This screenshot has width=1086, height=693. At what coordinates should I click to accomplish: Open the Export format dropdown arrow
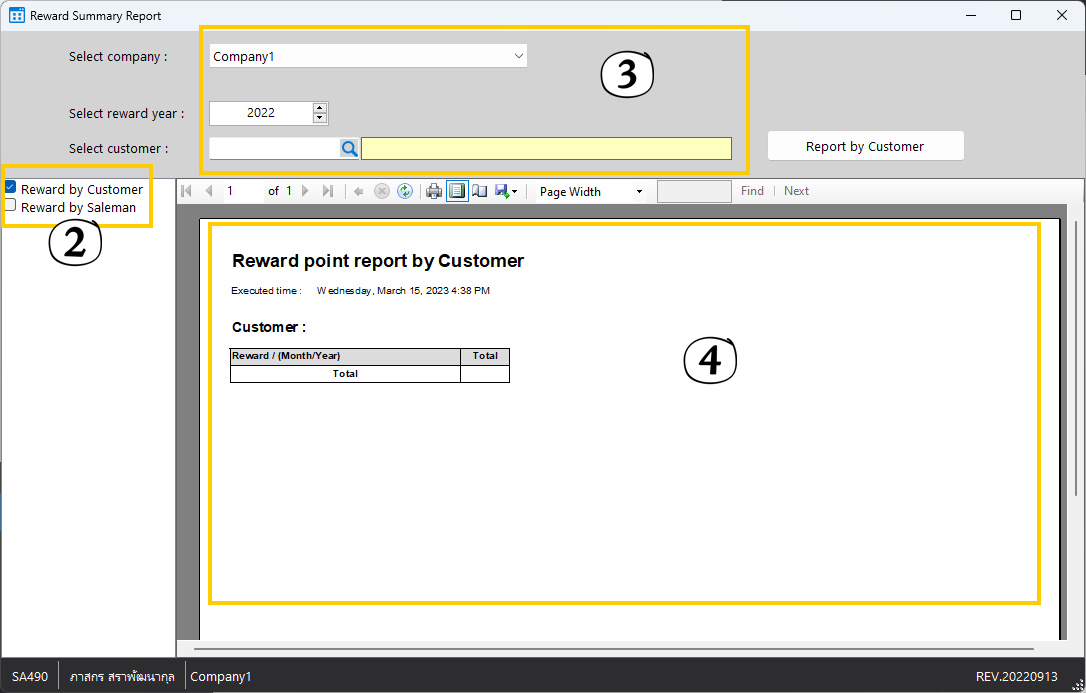[x=514, y=192]
